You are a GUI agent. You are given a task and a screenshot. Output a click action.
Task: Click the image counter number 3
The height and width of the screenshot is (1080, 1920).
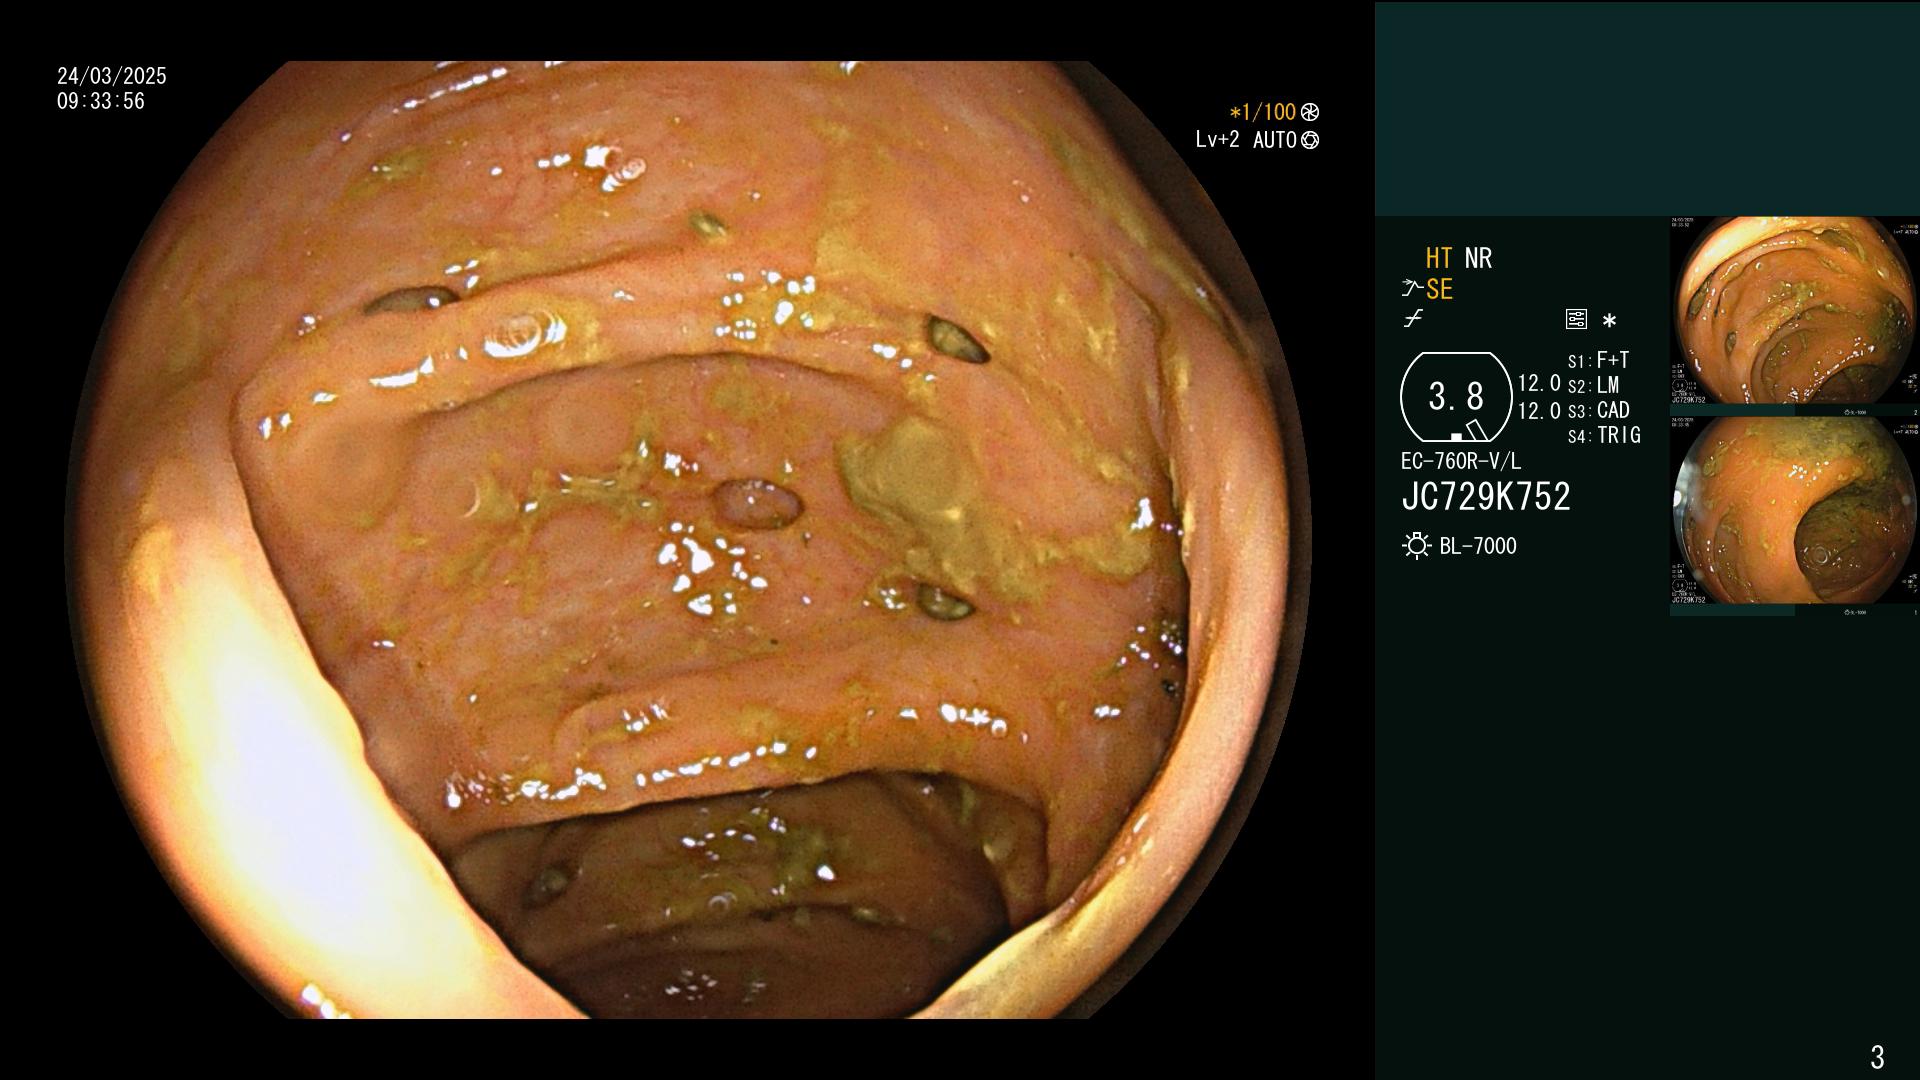tap(1877, 1057)
